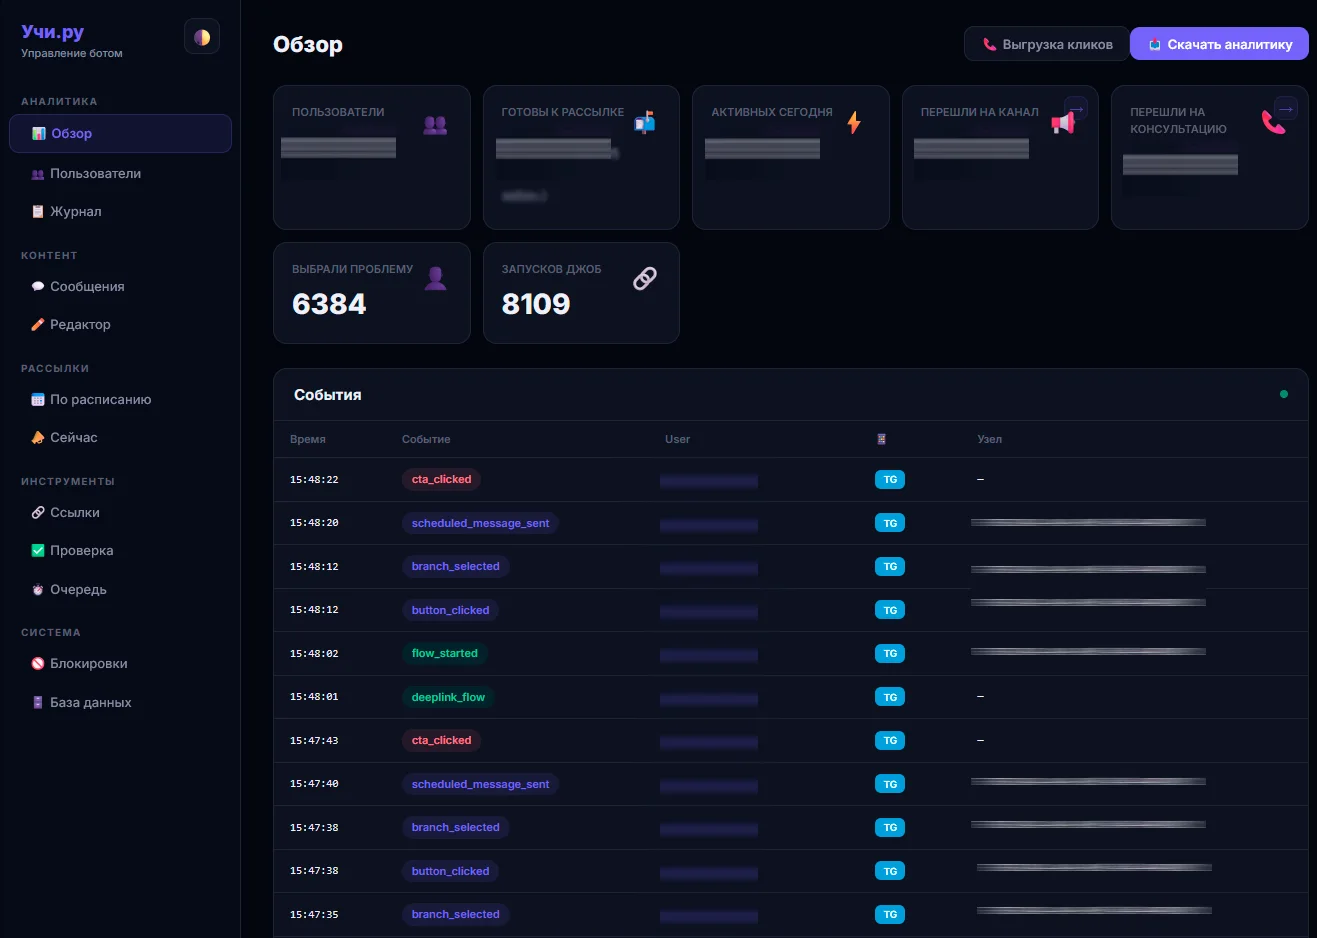
Task: Select scheduled_message_sent badge at 15:47:40
Action: (480, 784)
